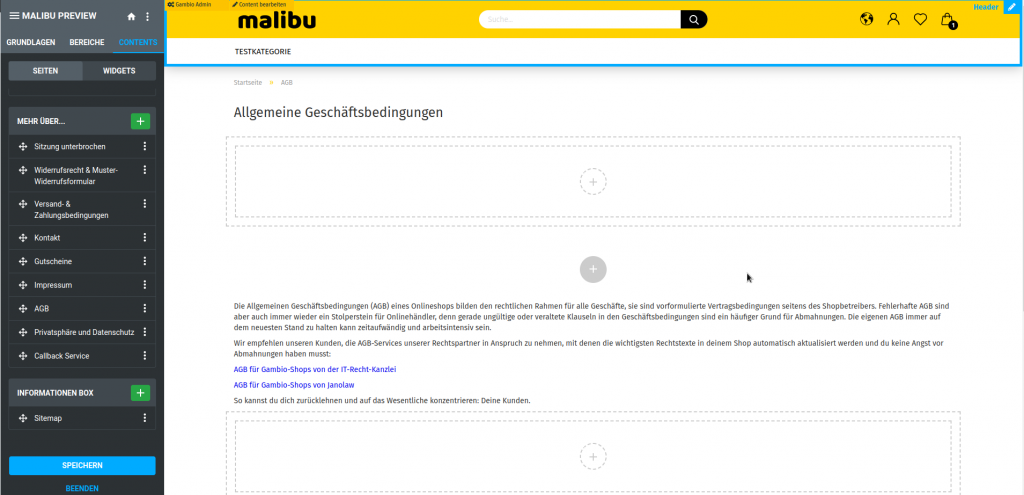Open the hamburger menu beside Malibu Preview
The image size is (1024, 495).
coord(14,16)
